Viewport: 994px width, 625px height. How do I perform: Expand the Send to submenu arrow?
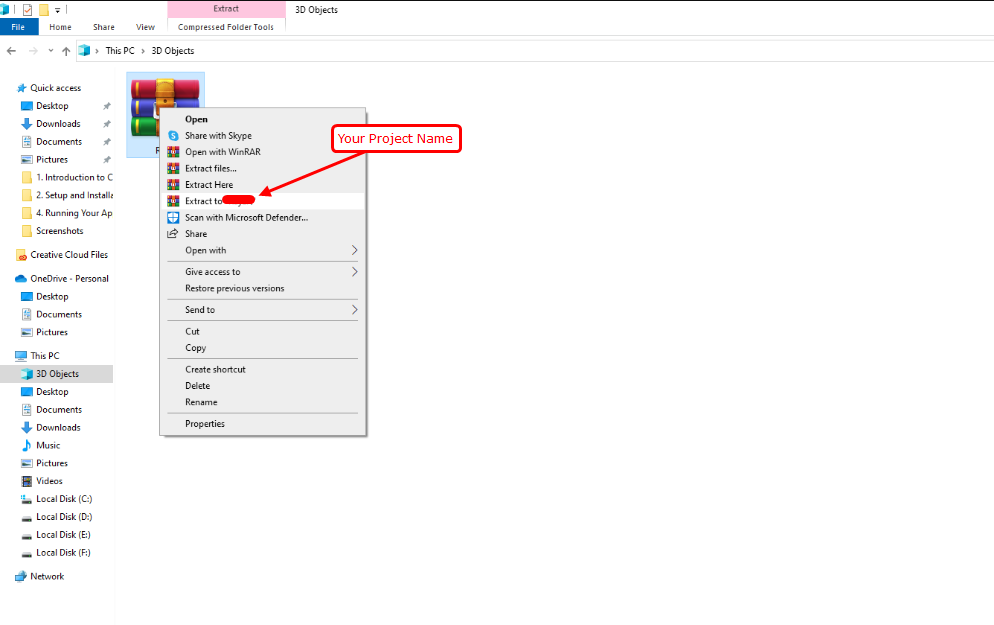pyautogui.click(x=354, y=310)
